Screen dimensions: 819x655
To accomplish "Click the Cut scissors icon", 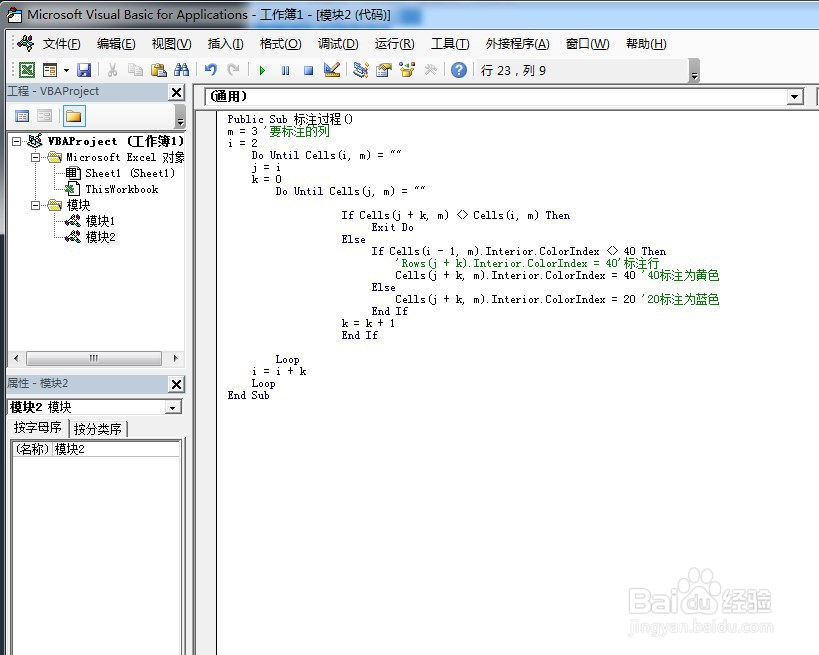I will point(112,70).
